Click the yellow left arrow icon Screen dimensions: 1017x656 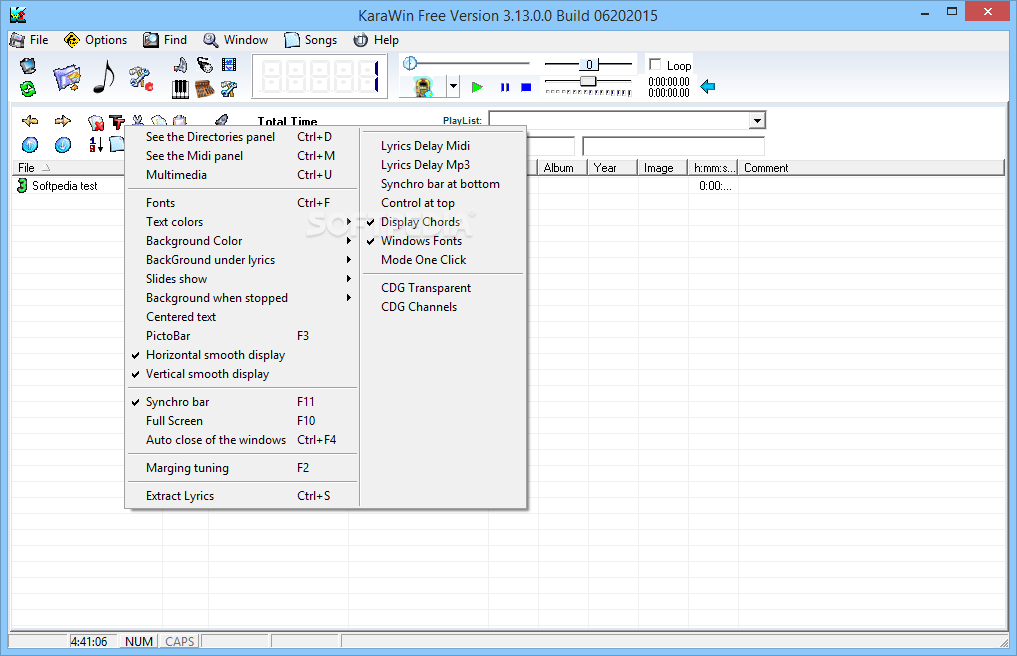click(x=30, y=121)
